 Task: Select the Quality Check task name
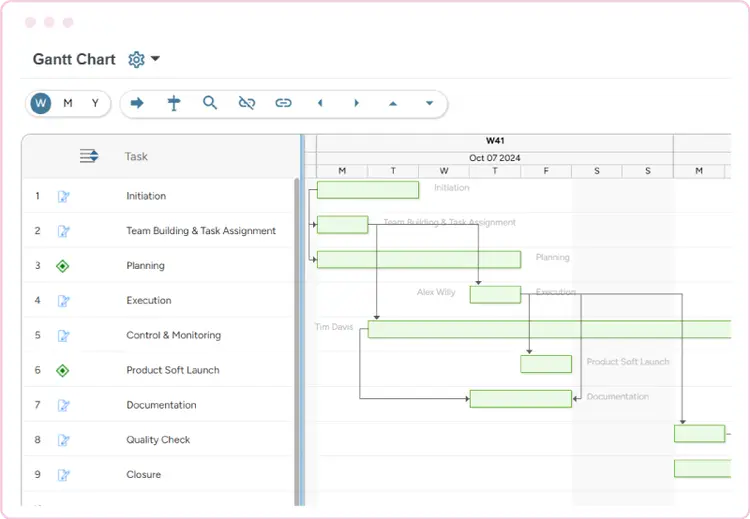(158, 440)
